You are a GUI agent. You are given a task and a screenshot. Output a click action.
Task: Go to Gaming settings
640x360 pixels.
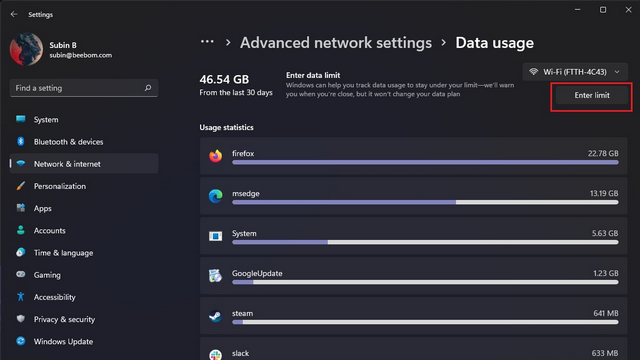[x=84, y=275]
